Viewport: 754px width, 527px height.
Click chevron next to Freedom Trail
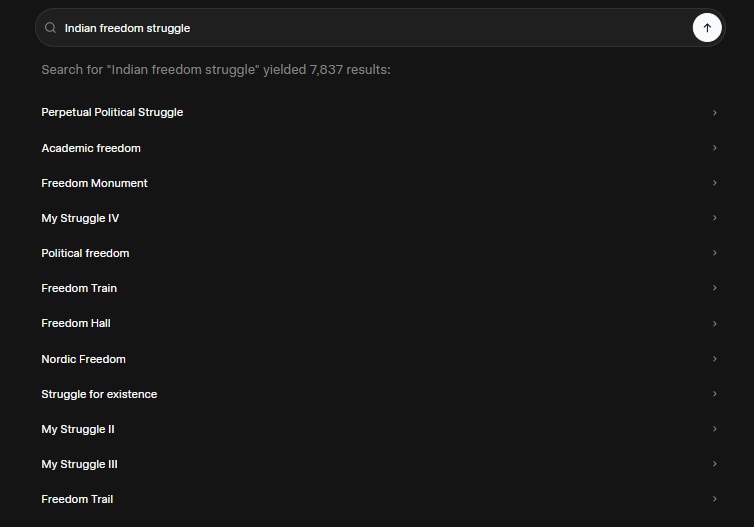(714, 499)
